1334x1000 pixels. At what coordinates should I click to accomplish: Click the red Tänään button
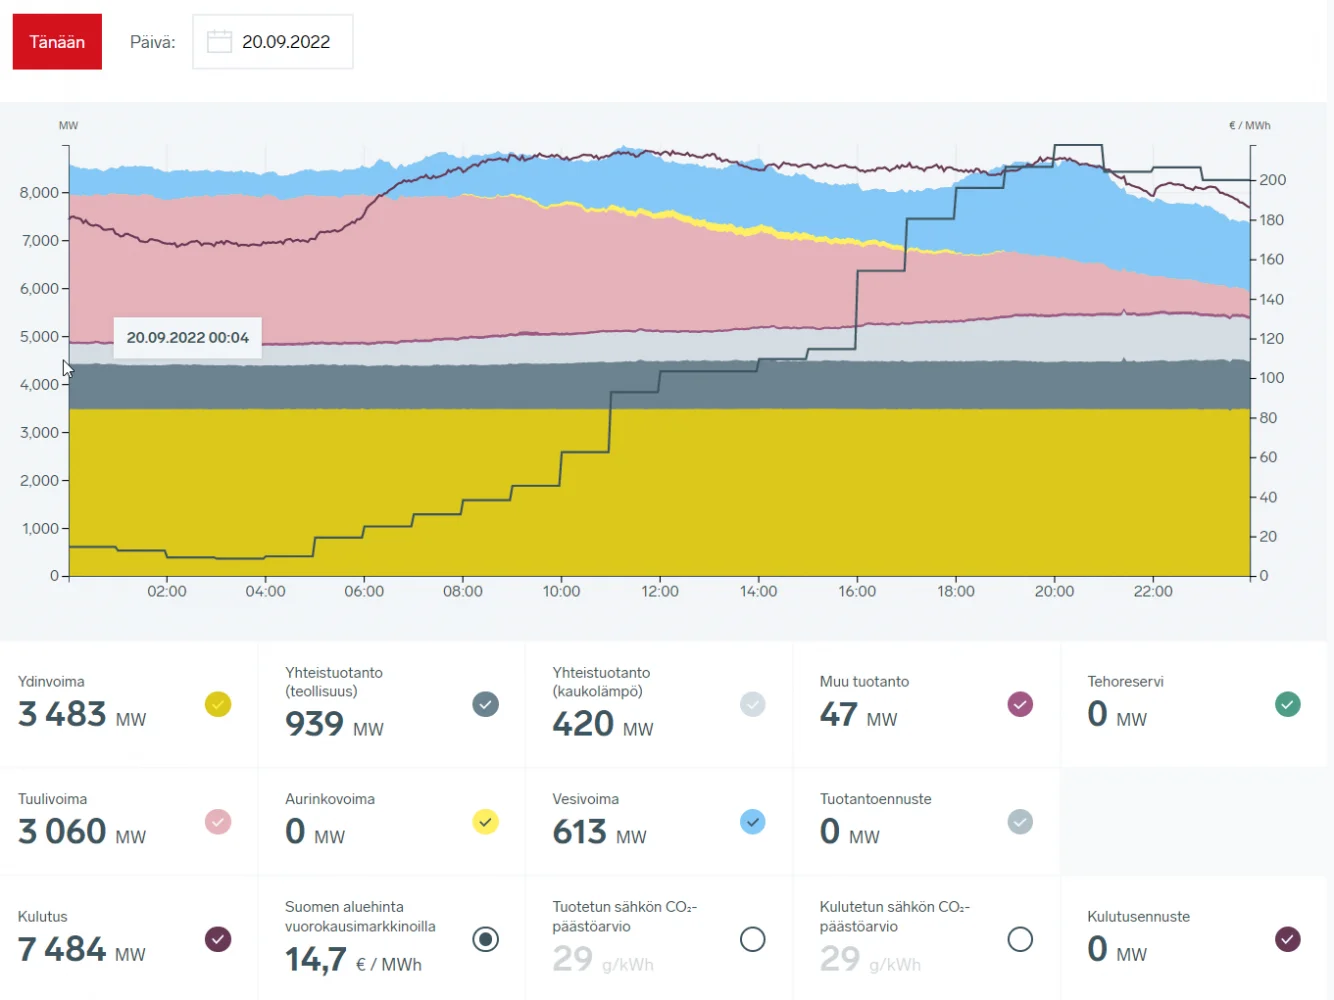(57, 42)
